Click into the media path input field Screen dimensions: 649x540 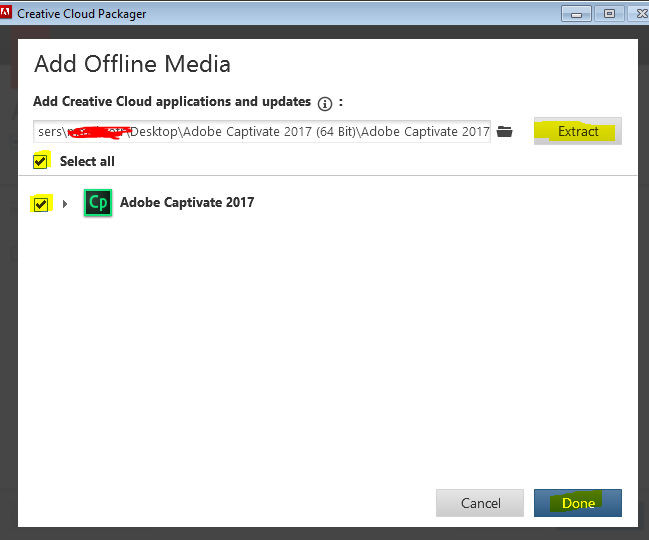click(262, 132)
